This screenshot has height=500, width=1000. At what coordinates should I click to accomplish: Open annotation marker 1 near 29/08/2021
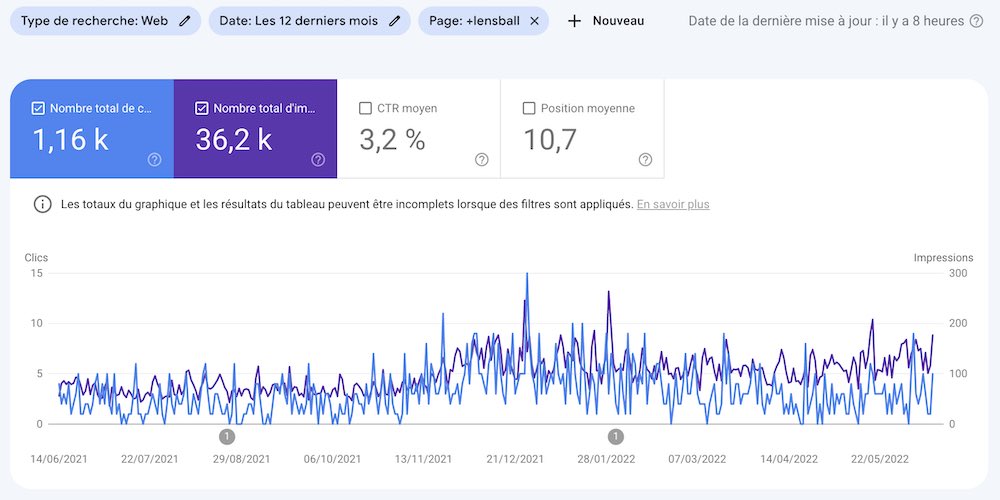pyautogui.click(x=227, y=437)
